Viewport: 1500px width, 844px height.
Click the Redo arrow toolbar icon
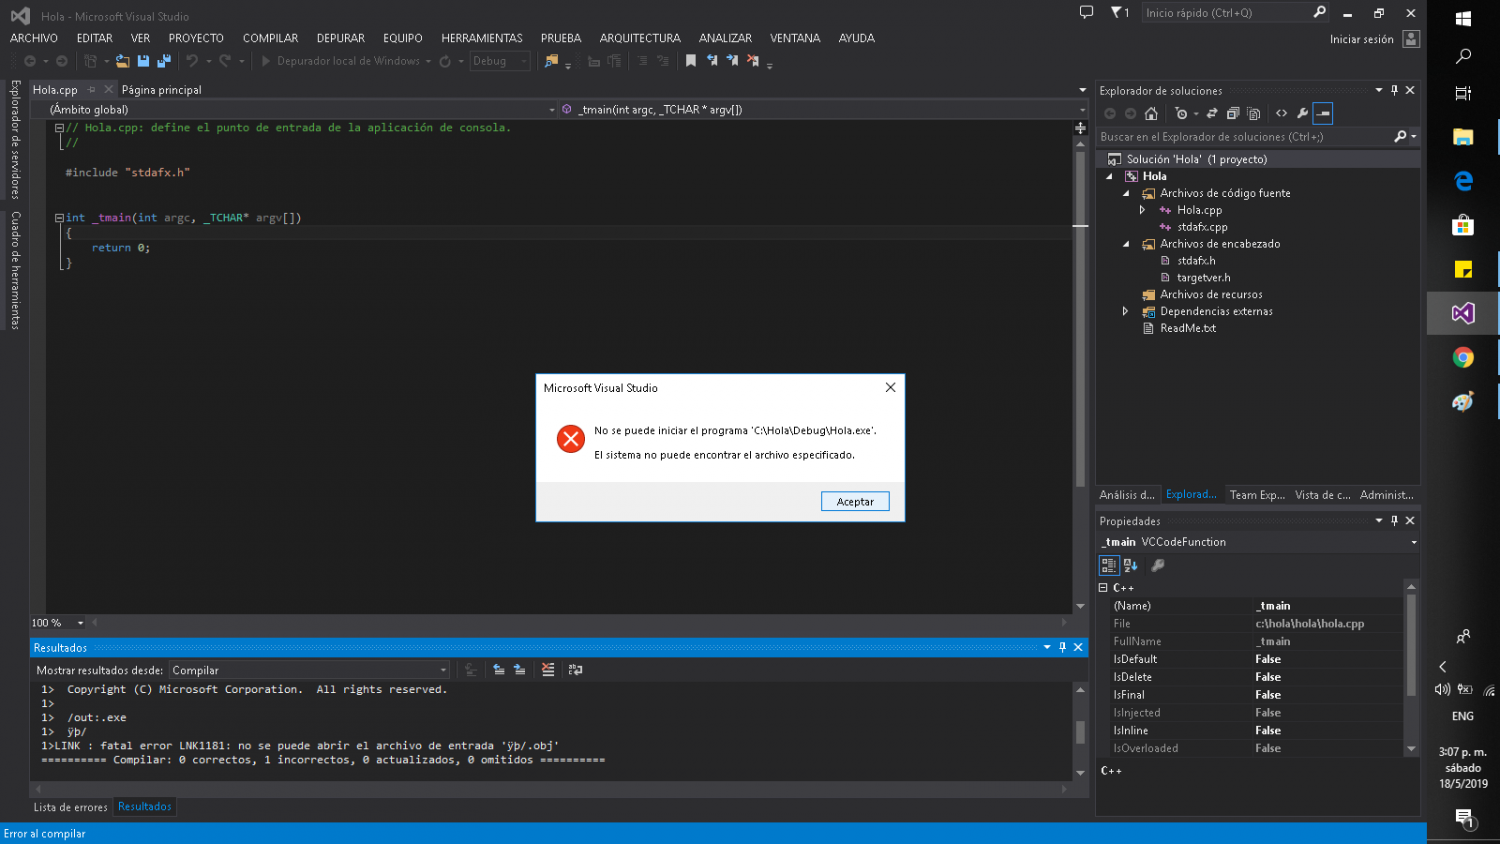pyautogui.click(x=225, y=61)
